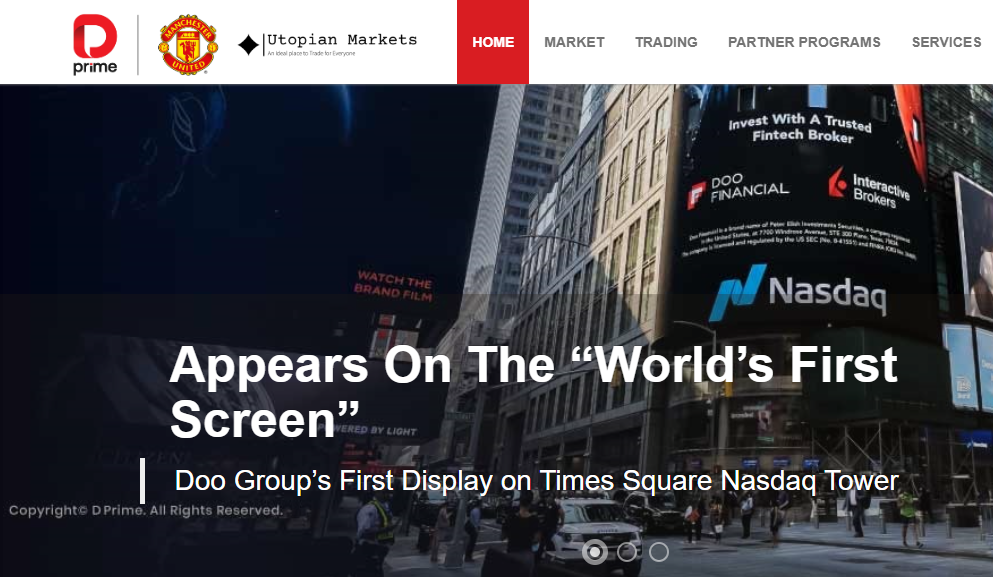Click the "Copyright© D Prime. All Rights Reserved." text
The image size is (993, 577).
point(146,510)
